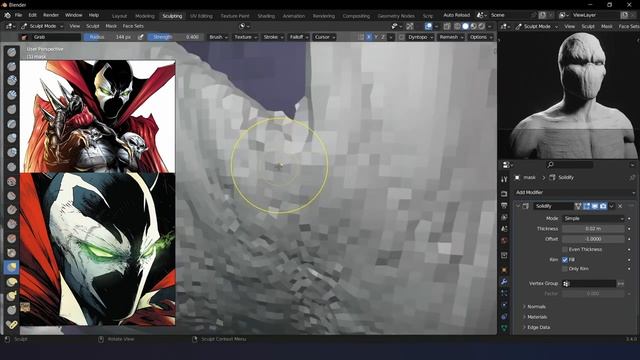The height and width of the screenshot is (360, 640).
Task: Toggle radius pressure sensitivity icon
Action: 141,37
